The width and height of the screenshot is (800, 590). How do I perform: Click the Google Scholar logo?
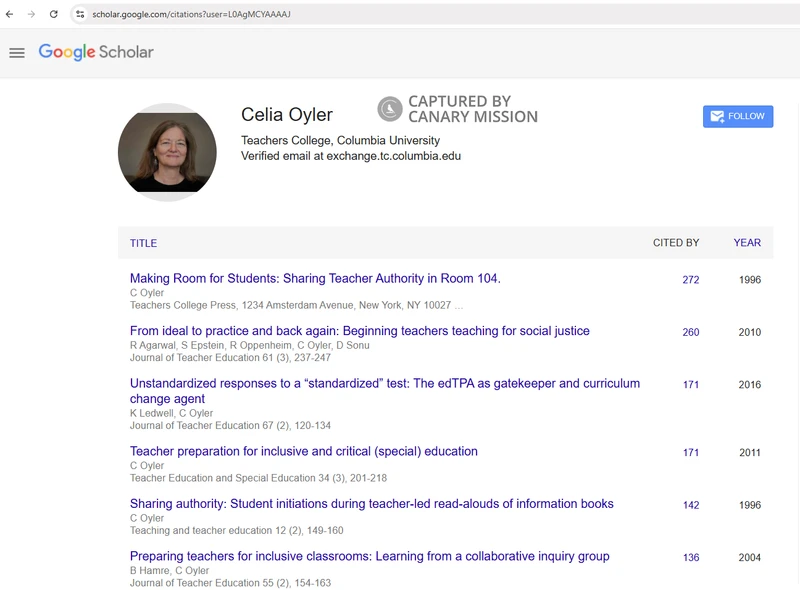(96, 52)
